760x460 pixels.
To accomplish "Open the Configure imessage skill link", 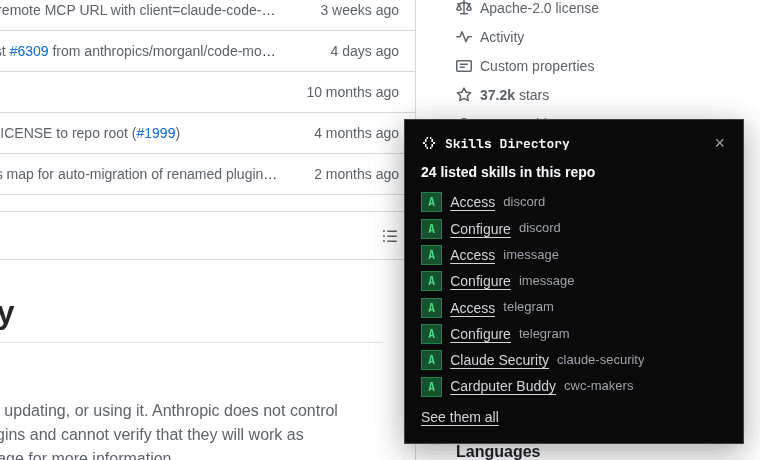I will [x=480, y=281].
